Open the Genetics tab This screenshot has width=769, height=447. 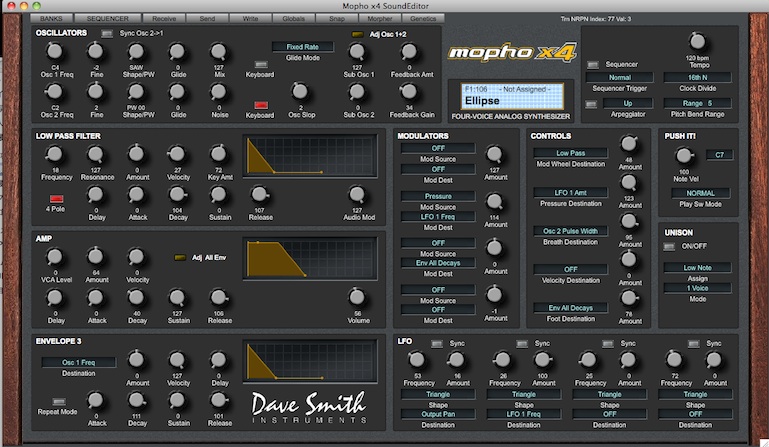coord(423,19)
